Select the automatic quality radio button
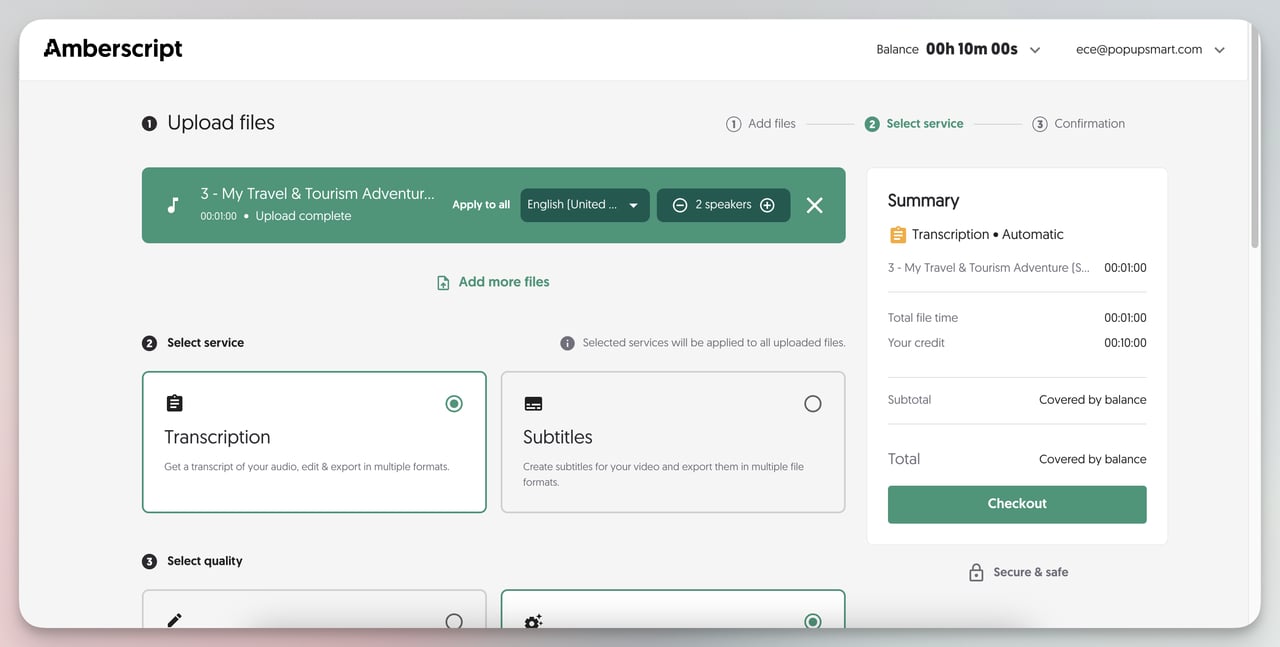This screenshot has height=647, width=1280. pyautogui.click(x=812, y=621)
